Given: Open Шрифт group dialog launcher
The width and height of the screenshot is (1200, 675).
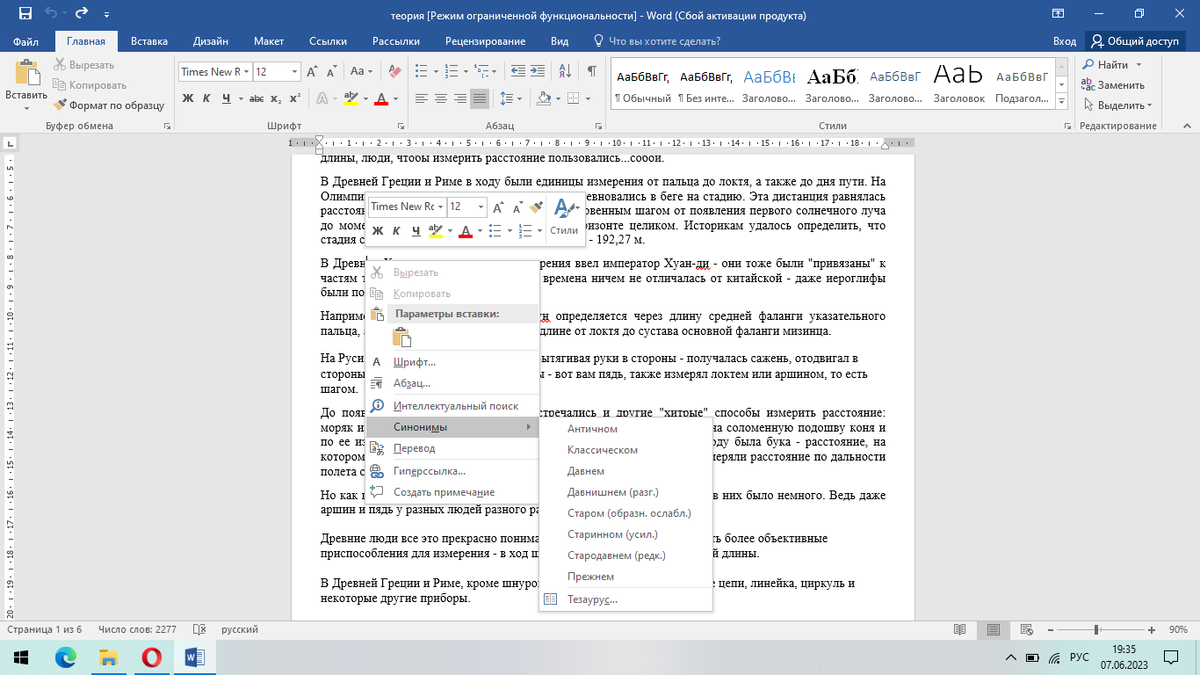Looking at the screenshot, I should (x=401, y=126).
